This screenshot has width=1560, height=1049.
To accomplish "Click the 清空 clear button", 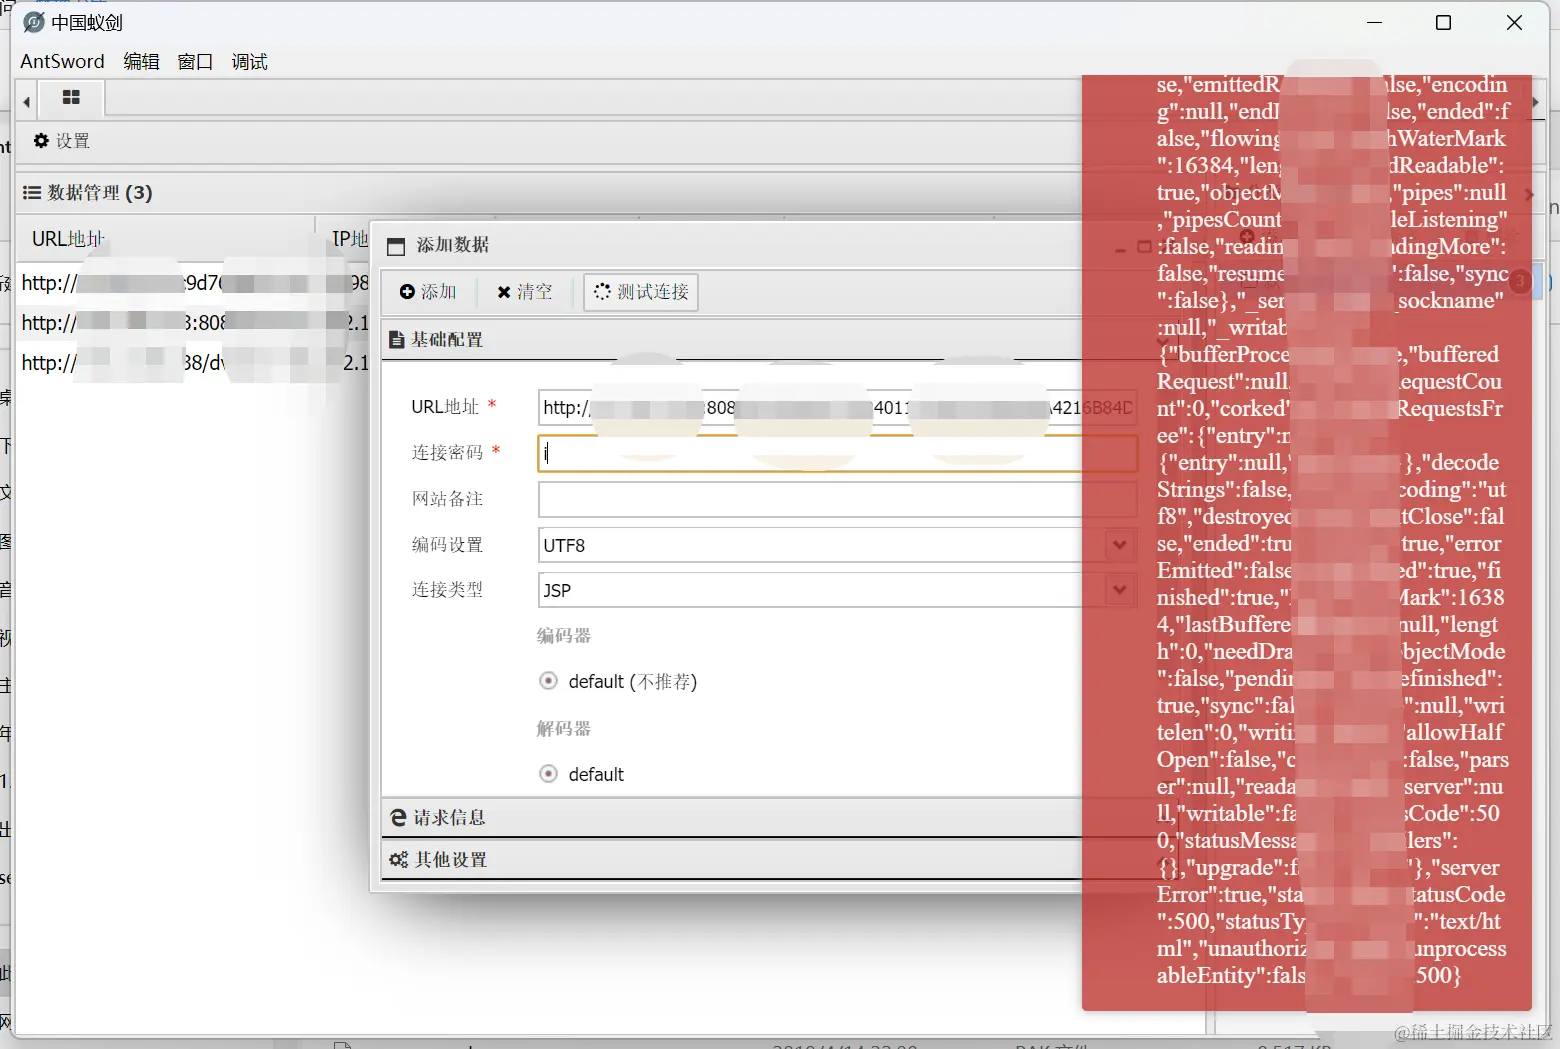I will 524,291.
